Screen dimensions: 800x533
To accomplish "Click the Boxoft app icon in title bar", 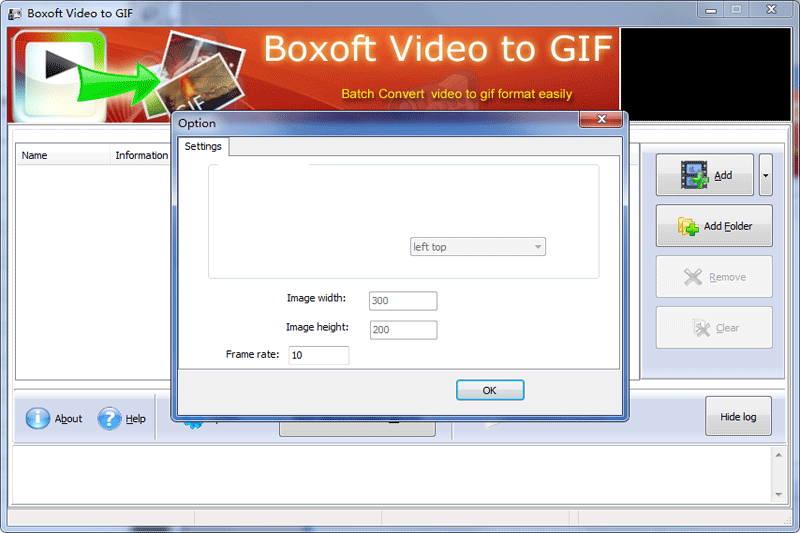I will tap(15, 14).
